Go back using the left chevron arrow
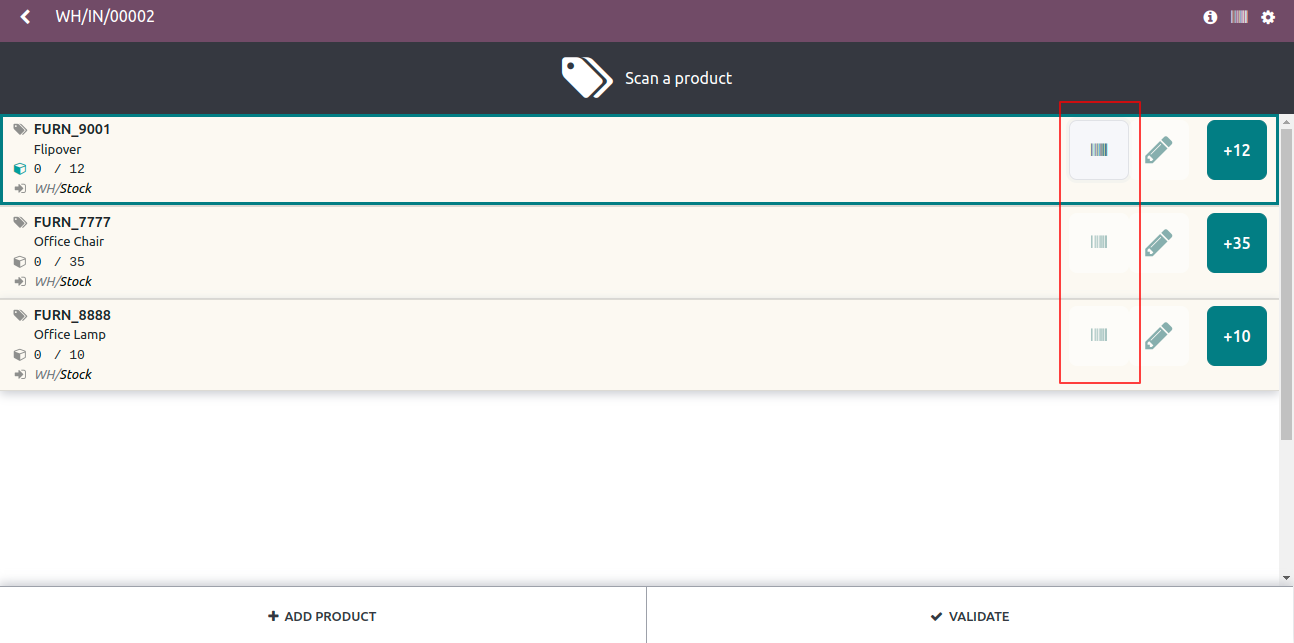 pos(25,17)
